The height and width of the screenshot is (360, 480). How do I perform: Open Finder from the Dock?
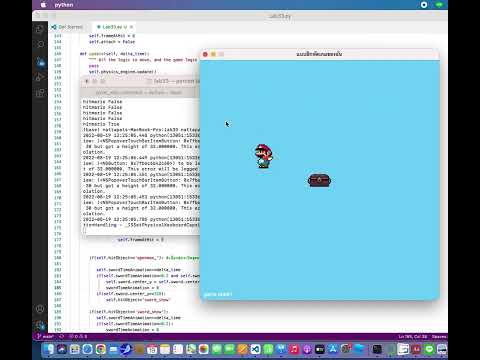coord(48,349)
